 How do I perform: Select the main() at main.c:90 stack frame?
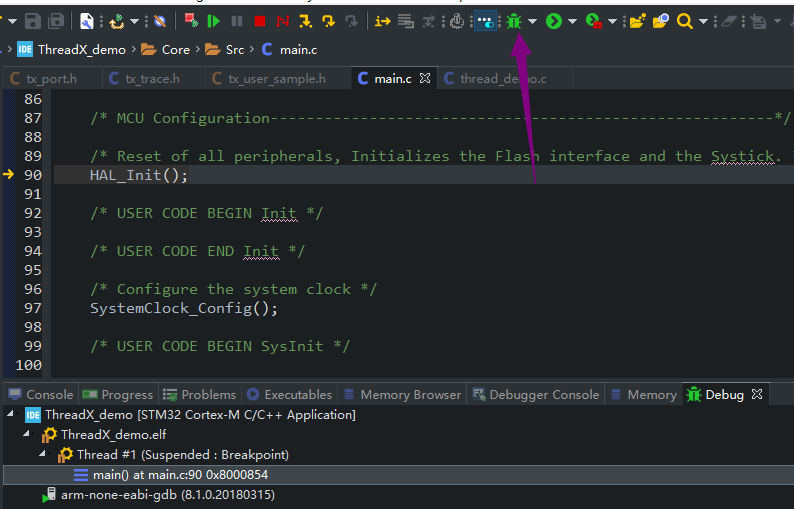point(180,475)
